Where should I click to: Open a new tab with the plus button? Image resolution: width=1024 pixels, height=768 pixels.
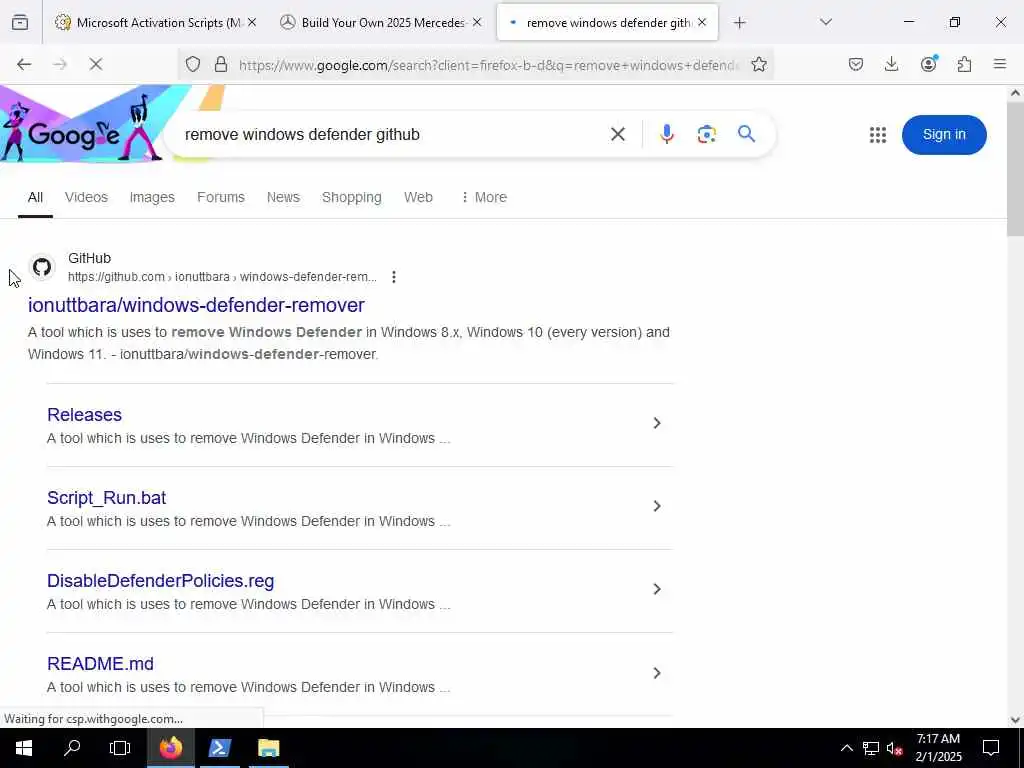[739, 23]
